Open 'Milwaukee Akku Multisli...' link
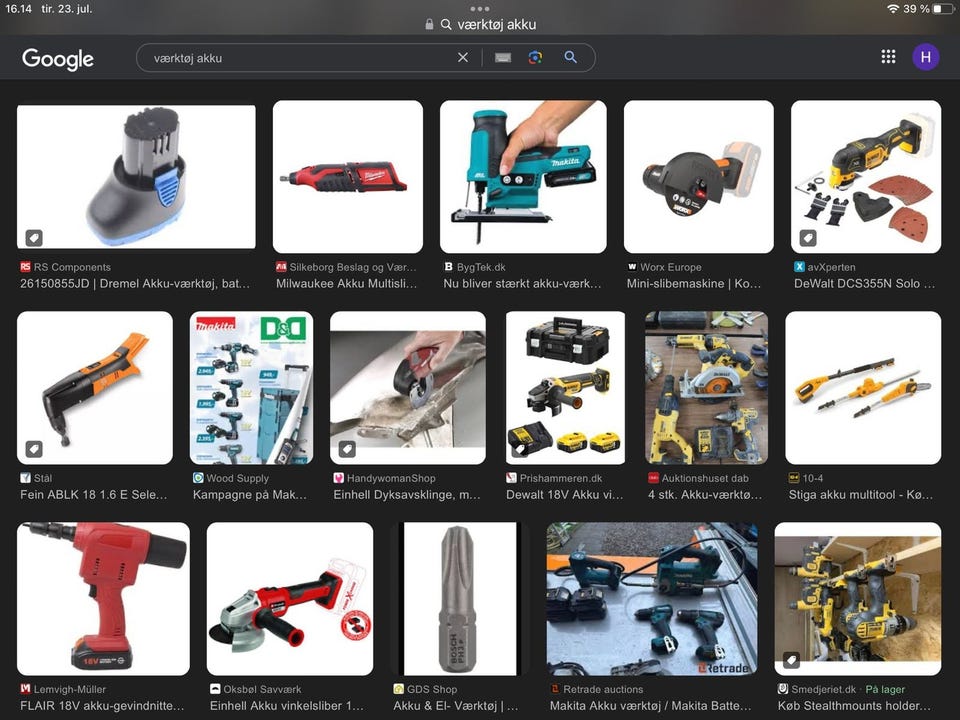The width and height of the screenshot is (960, 720). click(346, 283)
